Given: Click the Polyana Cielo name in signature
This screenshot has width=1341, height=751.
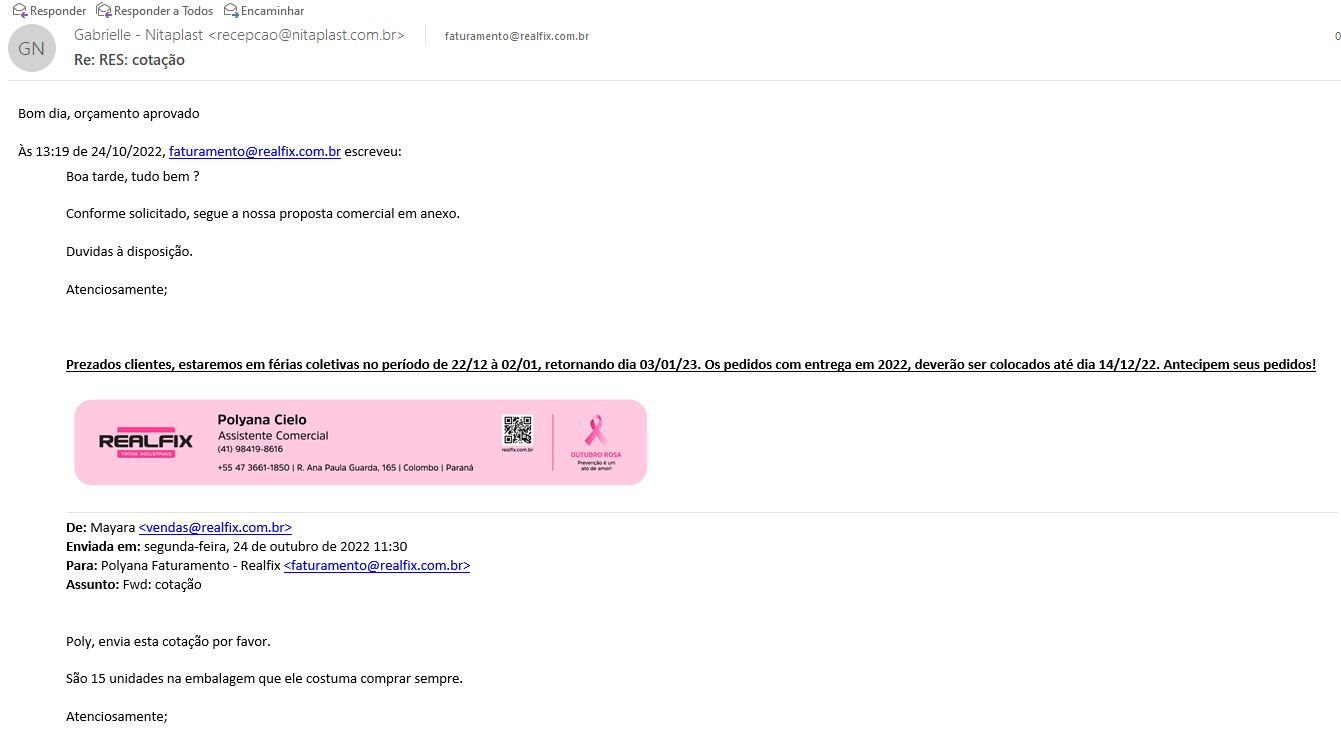Looking at the screenshot, I should (262, 420).
